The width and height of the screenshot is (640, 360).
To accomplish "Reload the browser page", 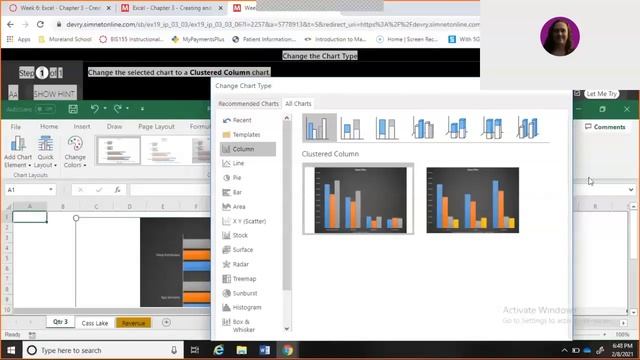I will point(40,24).
